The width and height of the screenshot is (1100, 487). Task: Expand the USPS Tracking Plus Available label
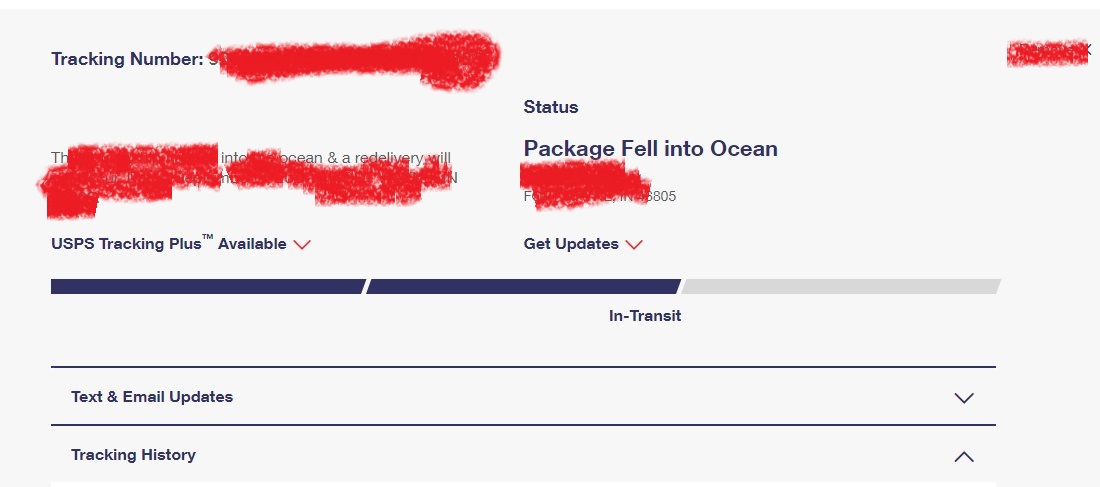coord(168,244)
